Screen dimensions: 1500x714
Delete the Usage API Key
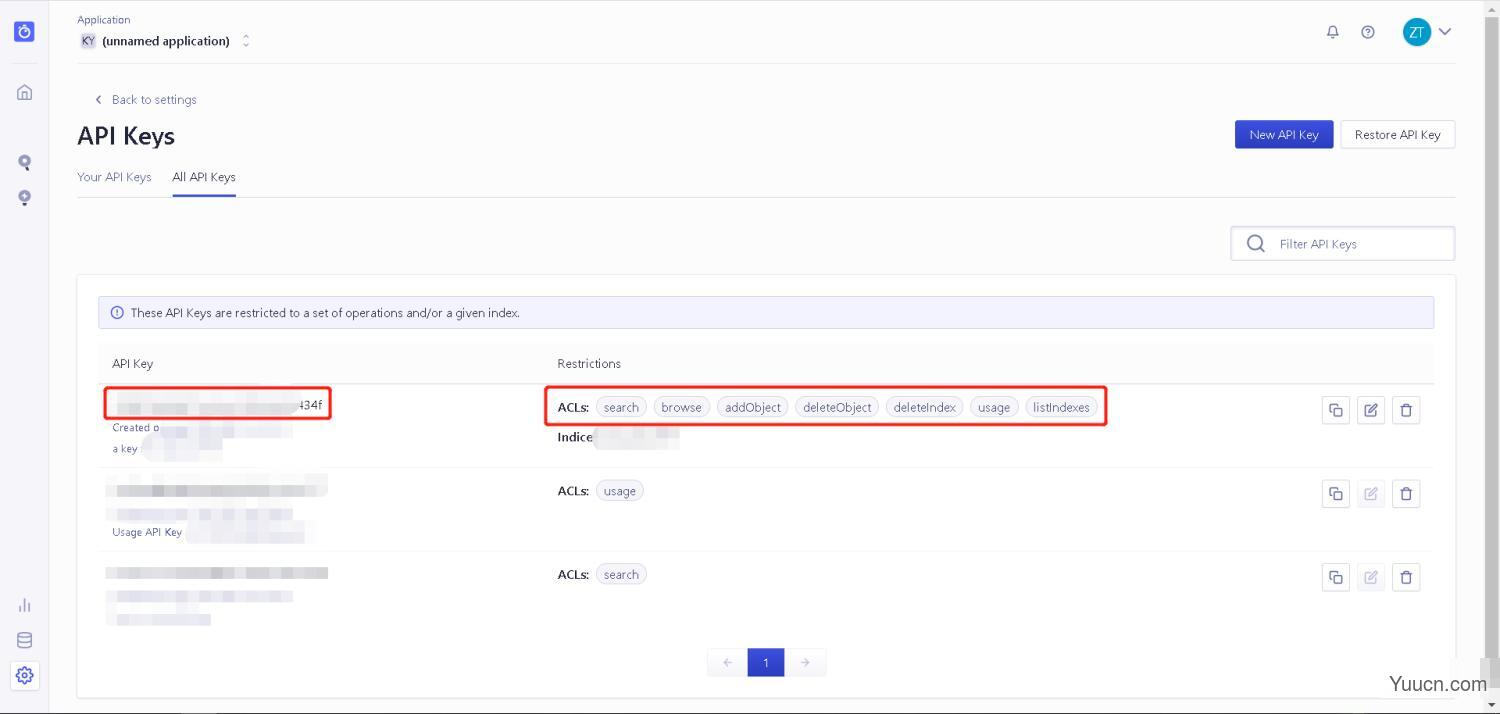click(1406, 493)
